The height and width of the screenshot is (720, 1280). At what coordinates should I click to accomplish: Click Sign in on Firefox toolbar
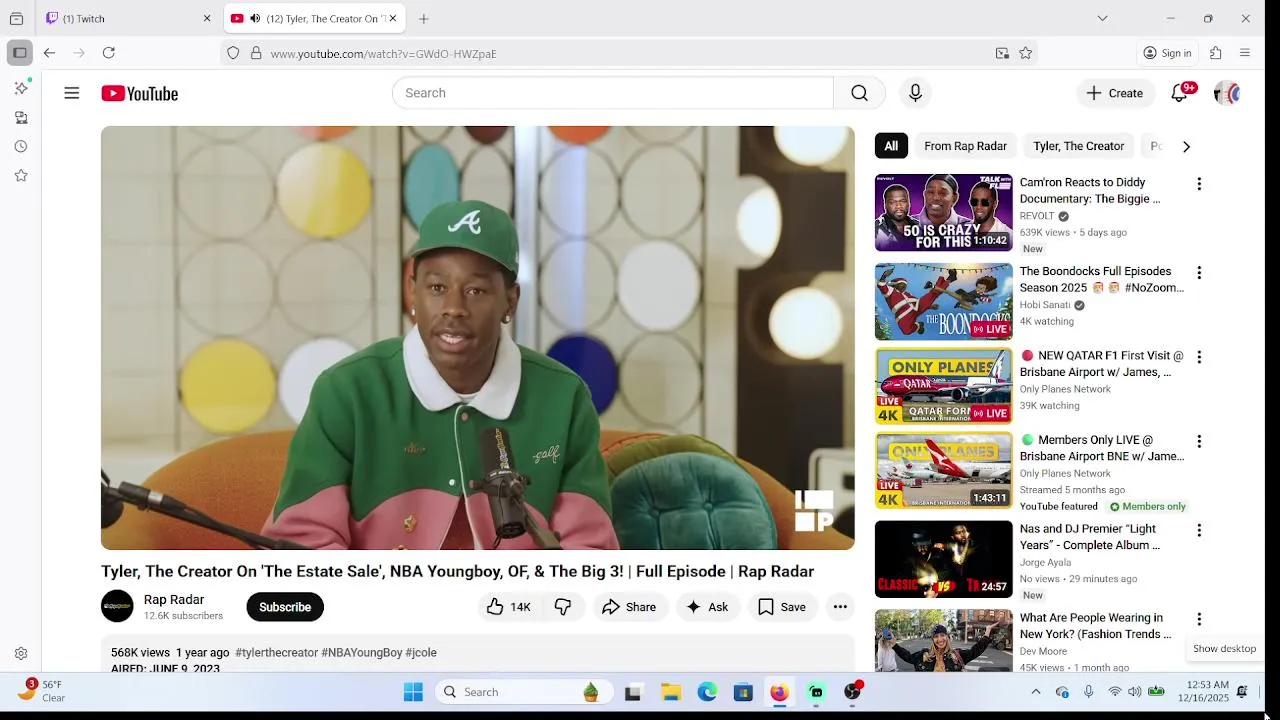tap(1168, 53)
